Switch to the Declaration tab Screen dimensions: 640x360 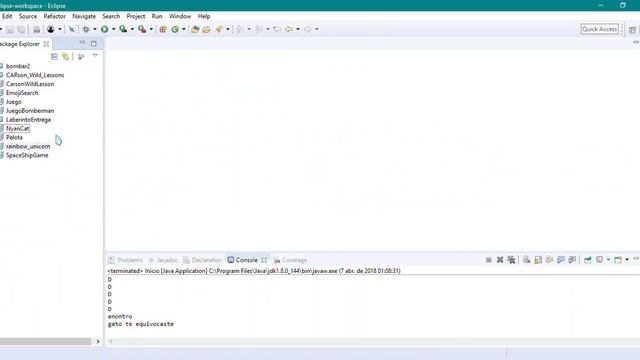point(202,260)
